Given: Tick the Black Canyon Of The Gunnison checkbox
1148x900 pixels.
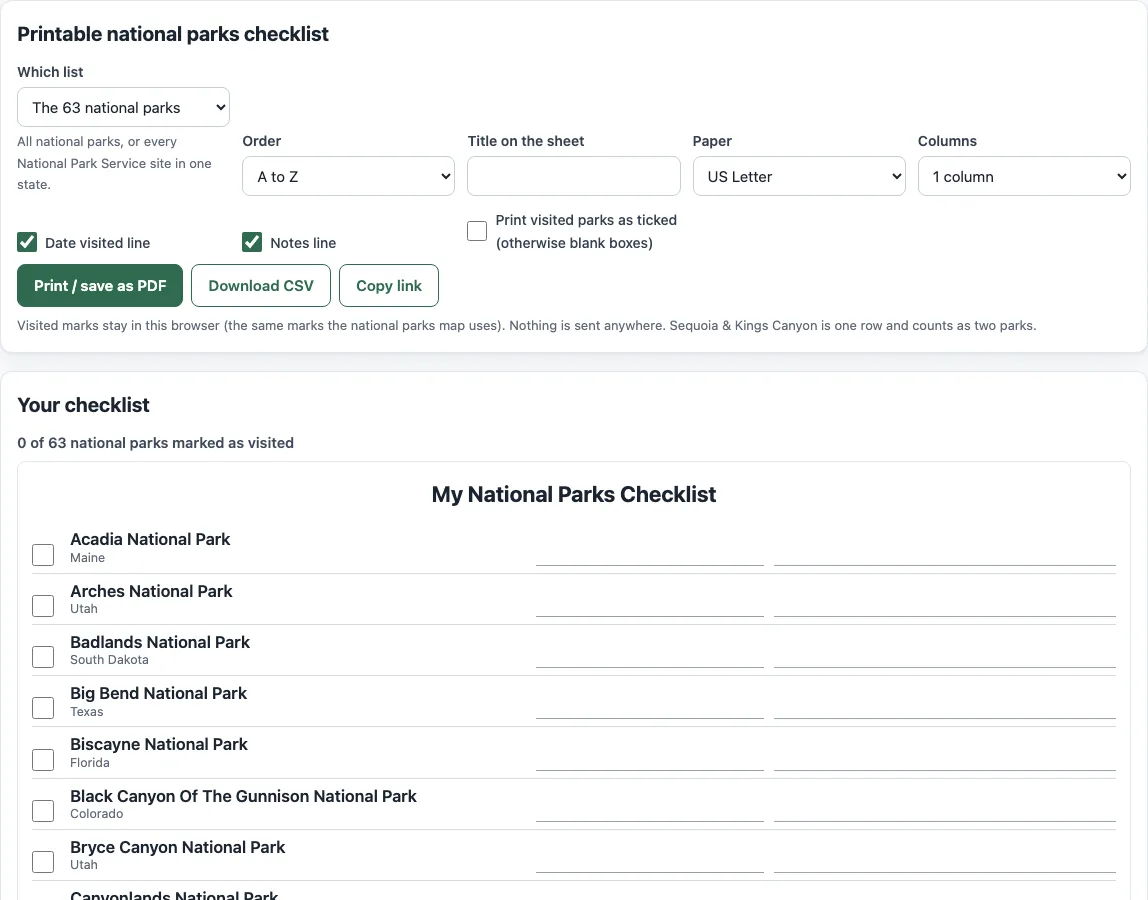Looking at the screenshot, I should pos(43,811).
